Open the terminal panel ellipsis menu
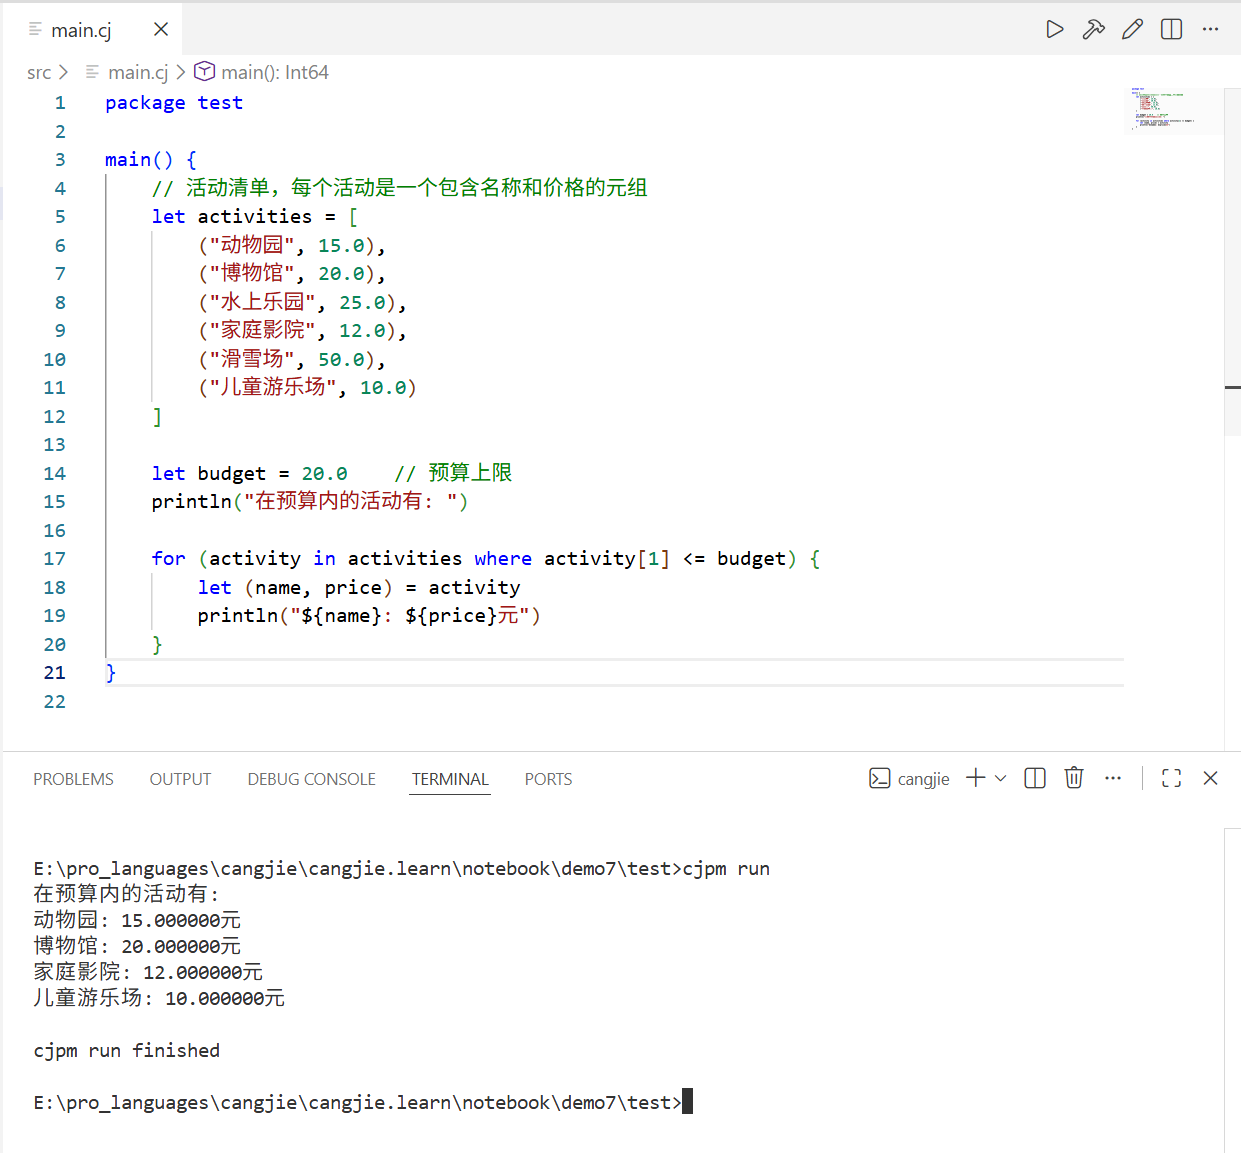Screen dimensions: 1241x1153 (x=1113, y=778)
